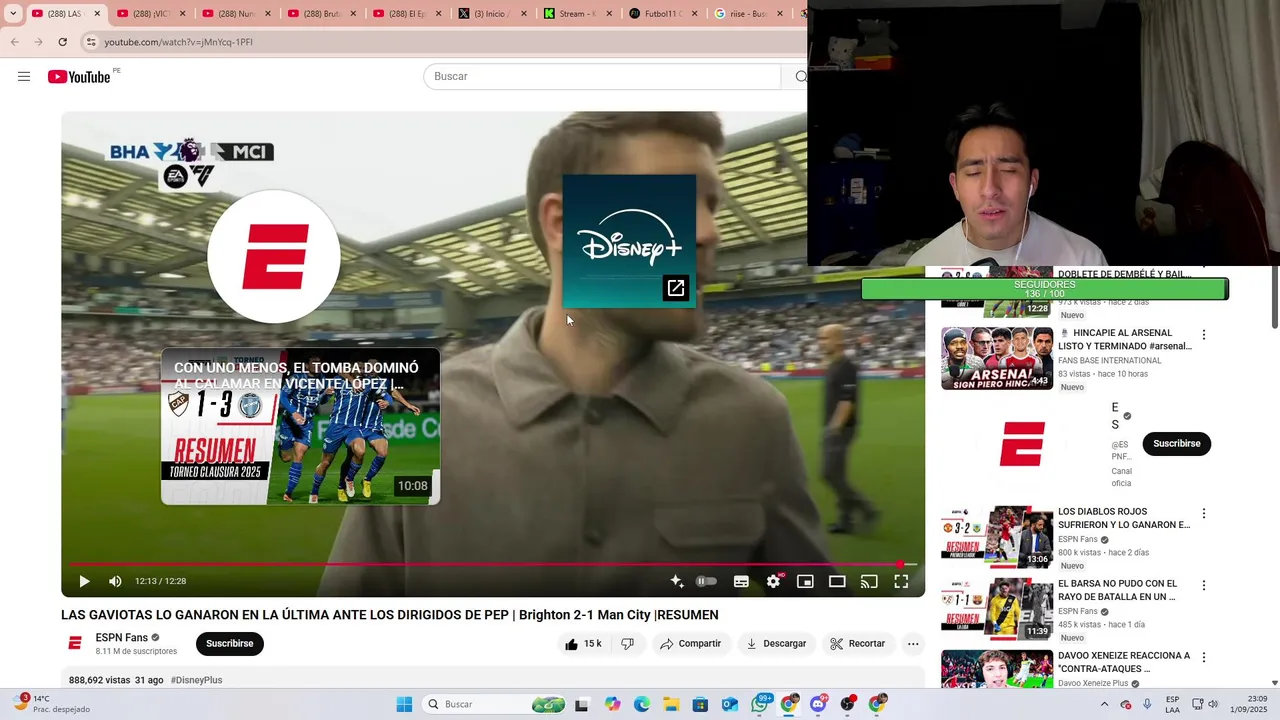Open Los Diablos Rojos Sufrieron video title
This screenshot has width=1280, height=720.
[x=1124, y=518]
